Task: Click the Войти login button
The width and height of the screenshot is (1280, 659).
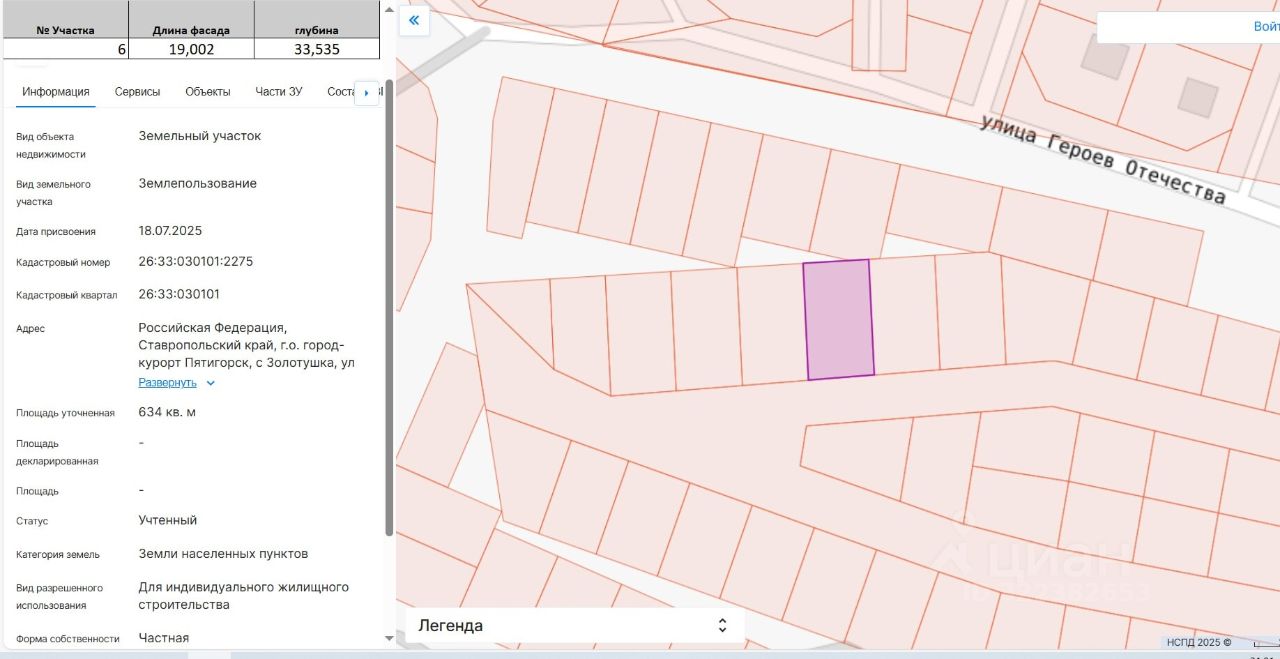Action: 1265,27
